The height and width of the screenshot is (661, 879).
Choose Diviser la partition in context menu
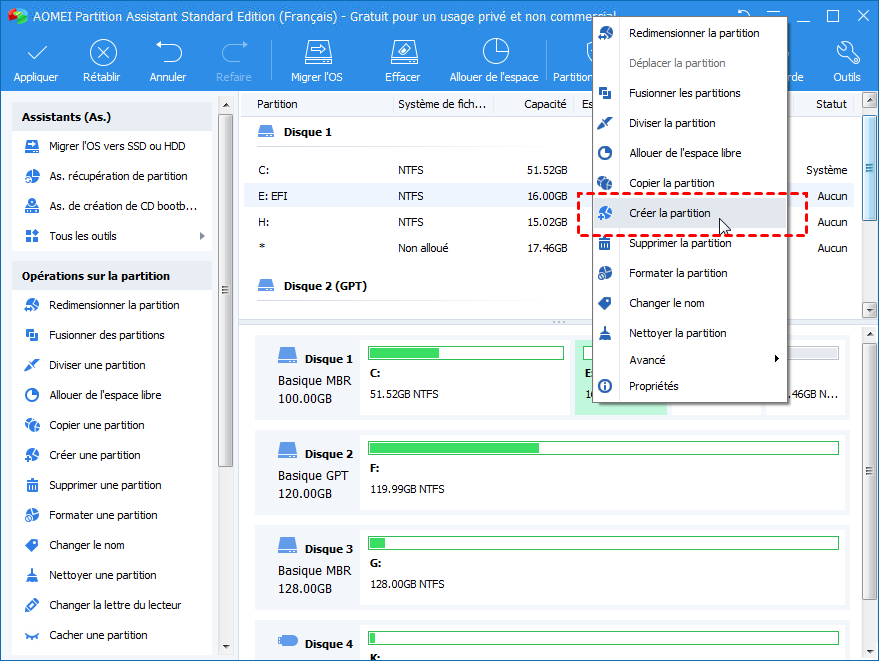691,123
